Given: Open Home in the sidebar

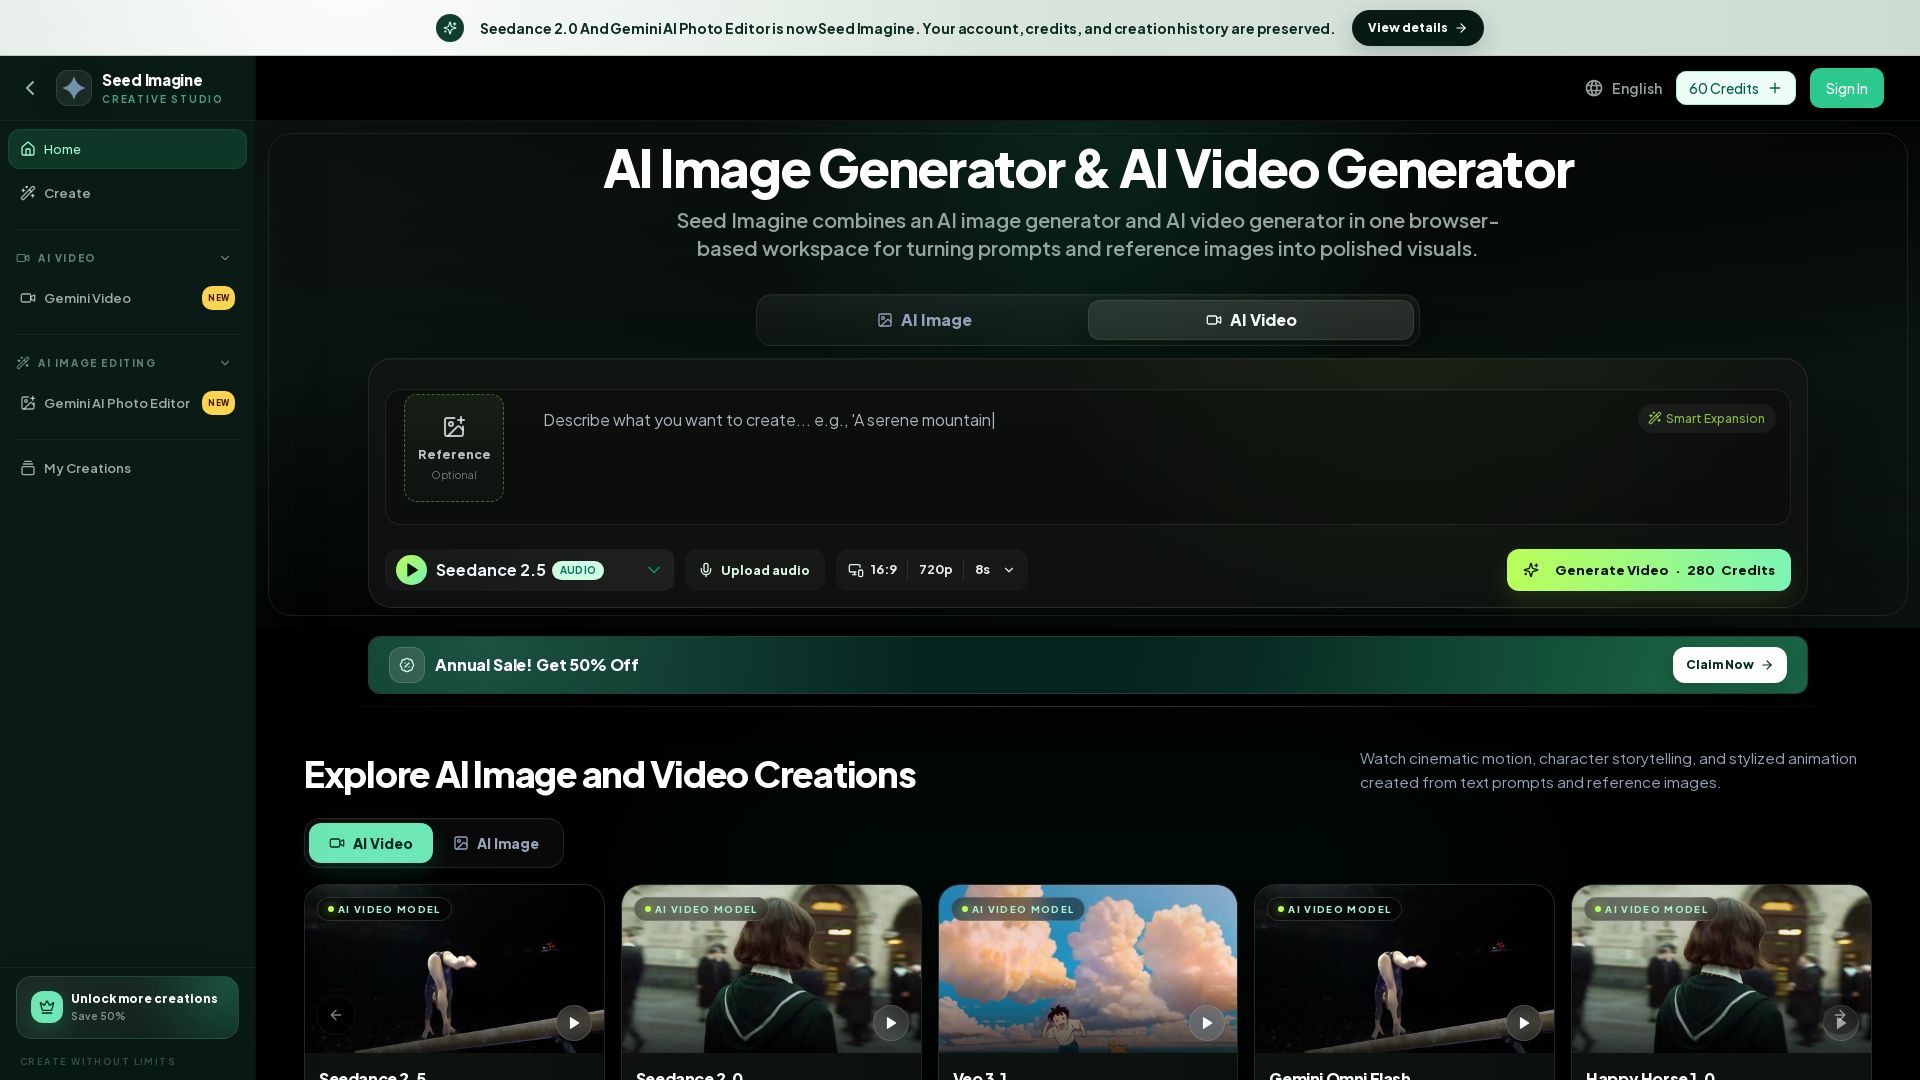Looking at the screenshot, I should pos(127,149).
